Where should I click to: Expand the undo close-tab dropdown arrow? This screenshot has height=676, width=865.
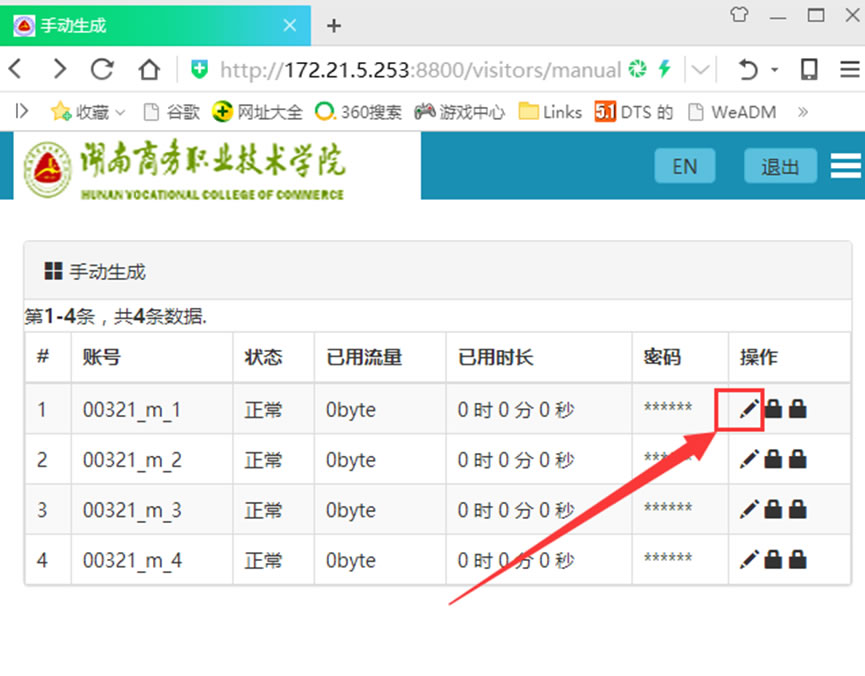[774, 70]
